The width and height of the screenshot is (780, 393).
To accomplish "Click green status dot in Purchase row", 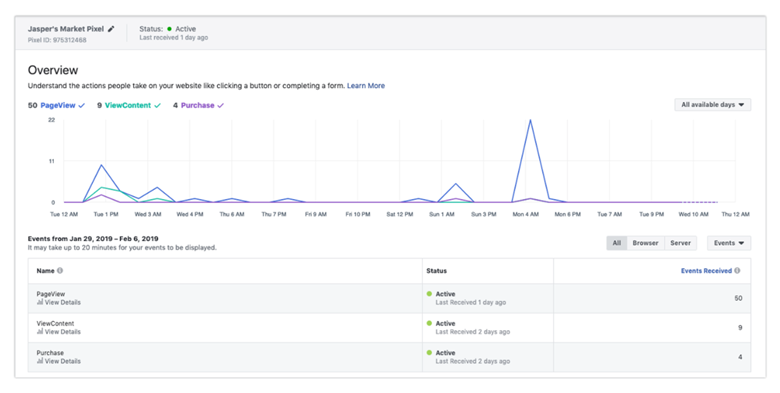I will [x=429, y=352].
